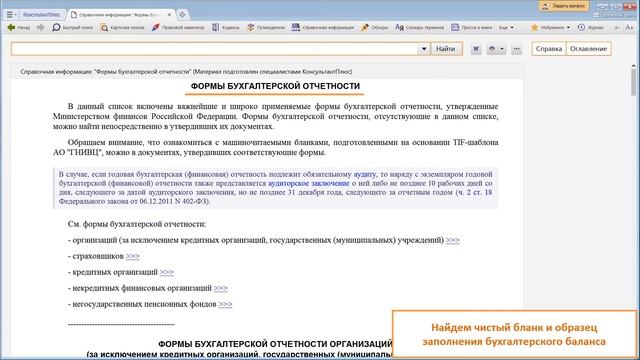
Task: Click the scrollbar up arrow
Action: pyautogui.click(x=633, y=66)
